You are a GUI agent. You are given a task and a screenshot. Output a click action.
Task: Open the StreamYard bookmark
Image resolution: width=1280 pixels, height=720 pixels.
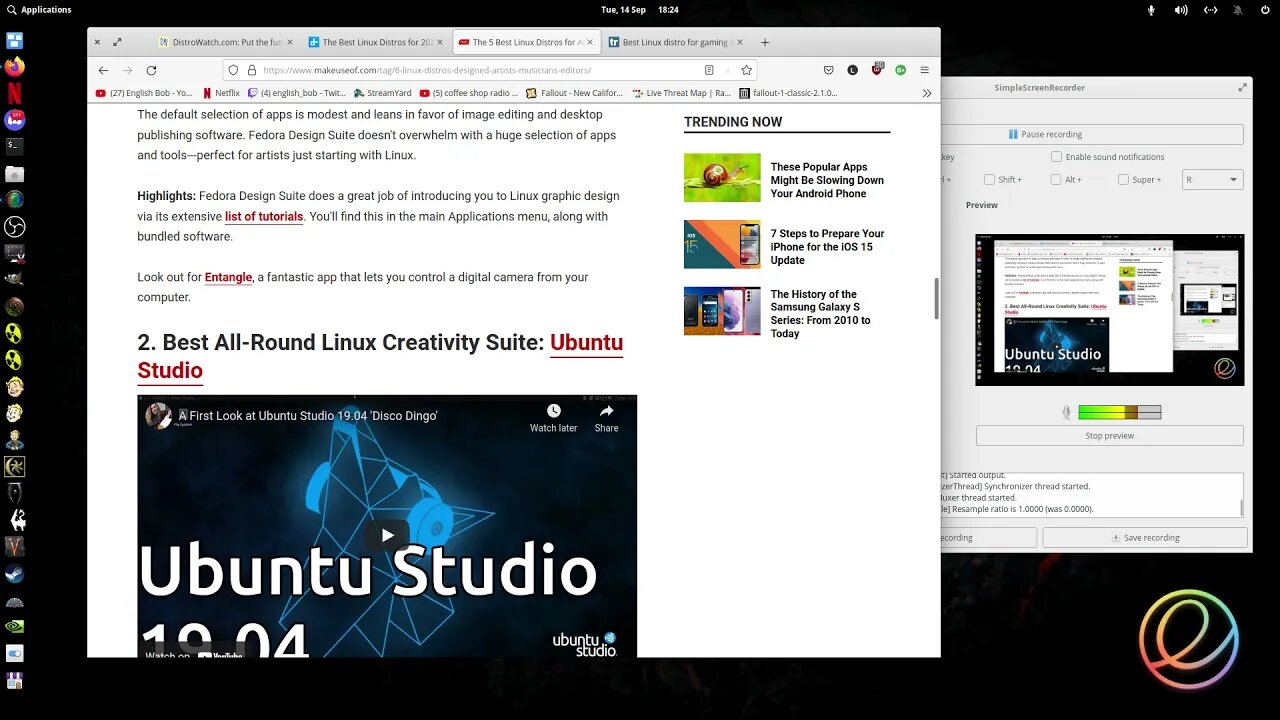point(383,93)
